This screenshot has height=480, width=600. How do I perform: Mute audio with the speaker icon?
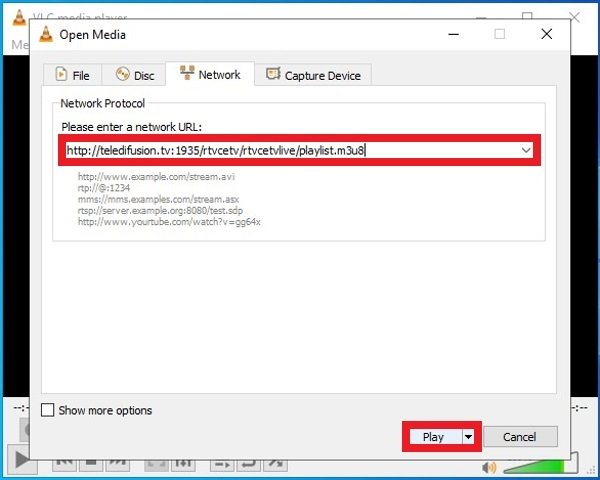pos(489,467)
